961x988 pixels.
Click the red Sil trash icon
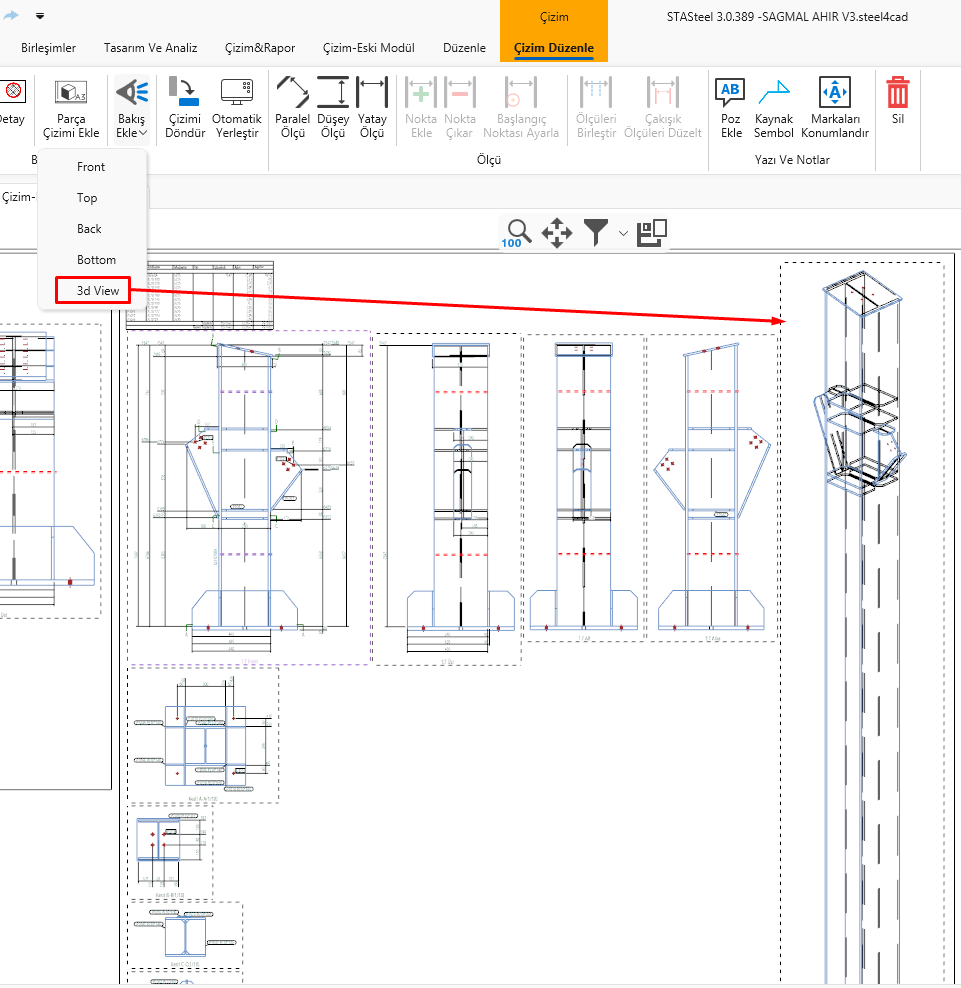pos(898,93)
